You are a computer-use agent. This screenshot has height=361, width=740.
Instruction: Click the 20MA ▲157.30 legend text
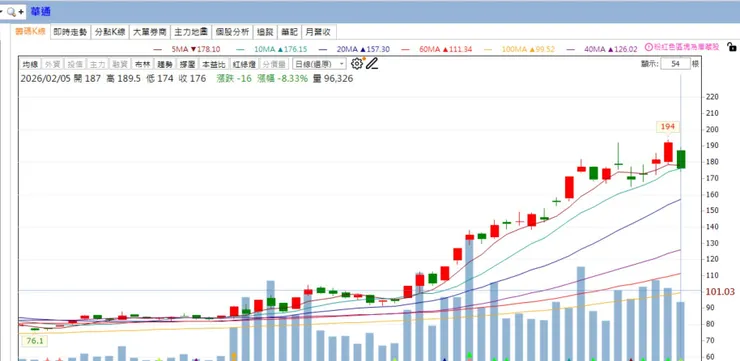click(x=363, y=49)
